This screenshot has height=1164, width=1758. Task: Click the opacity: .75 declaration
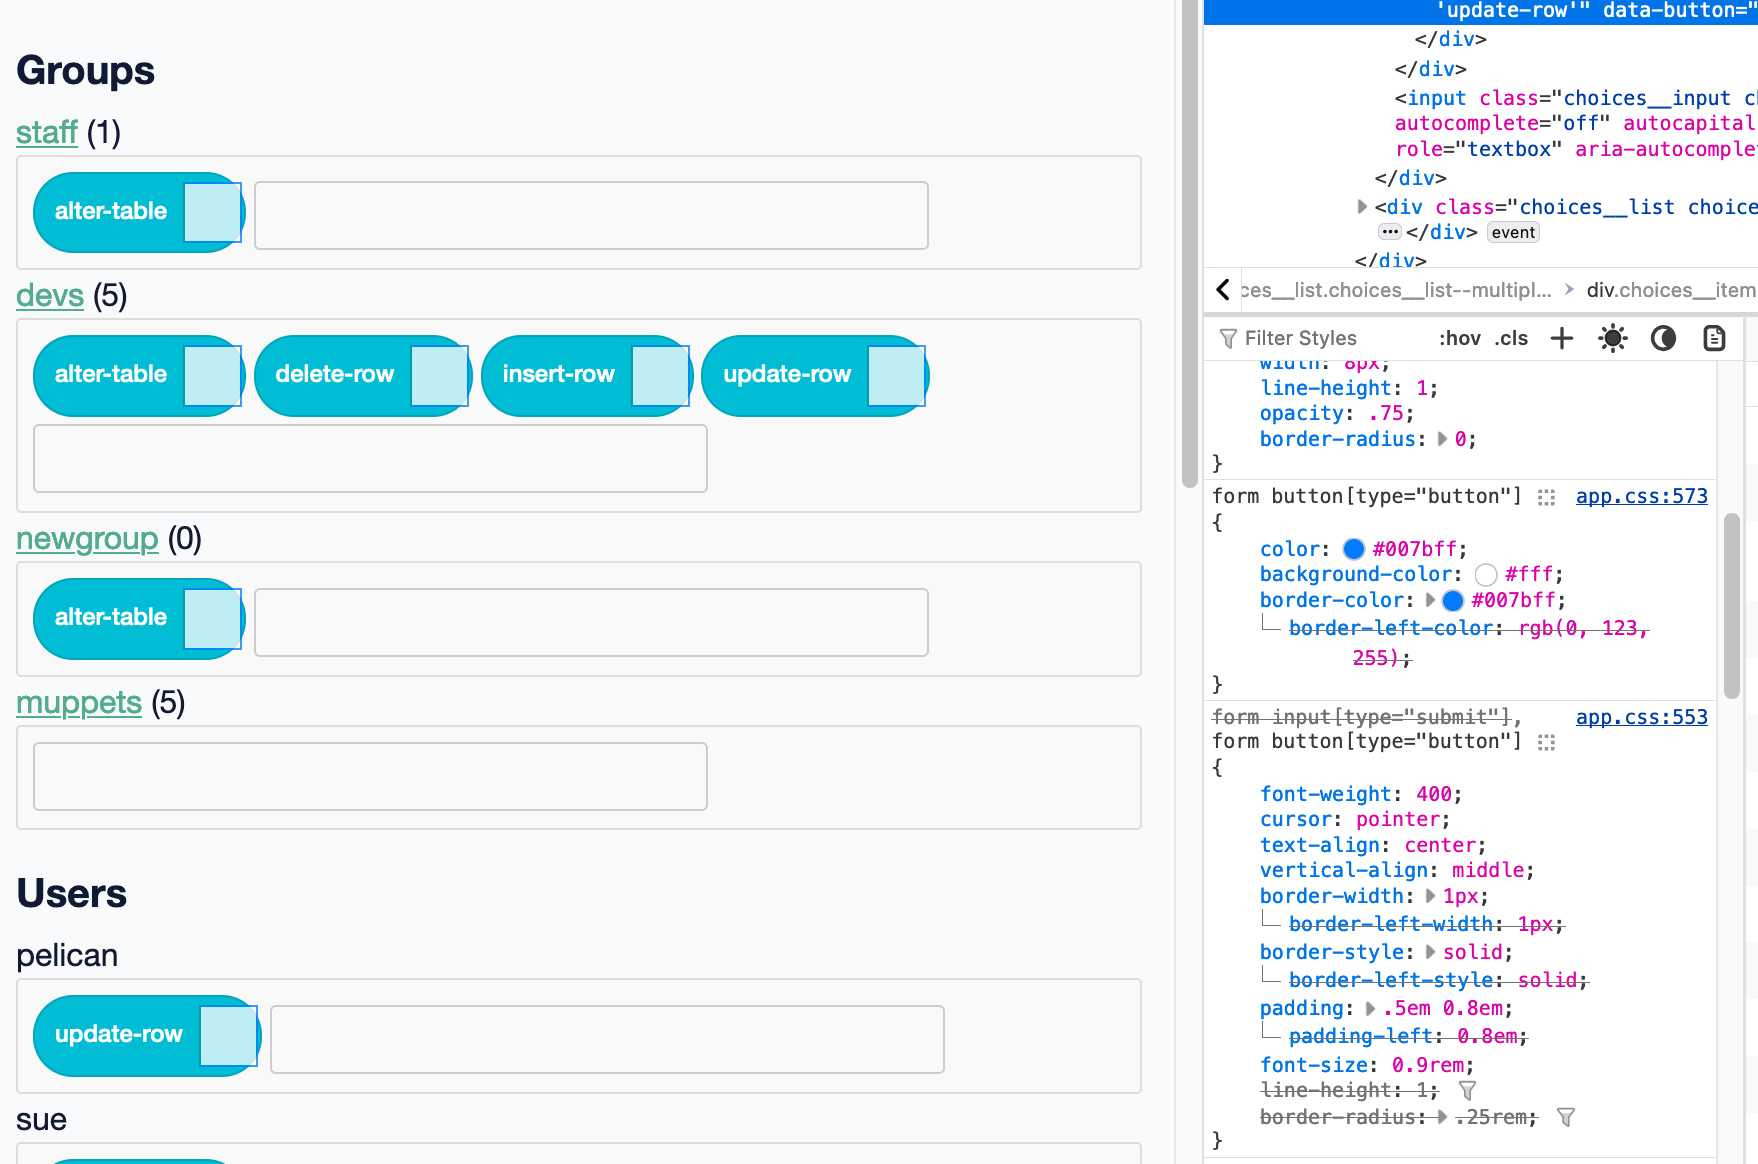(x=1337, y=413)
